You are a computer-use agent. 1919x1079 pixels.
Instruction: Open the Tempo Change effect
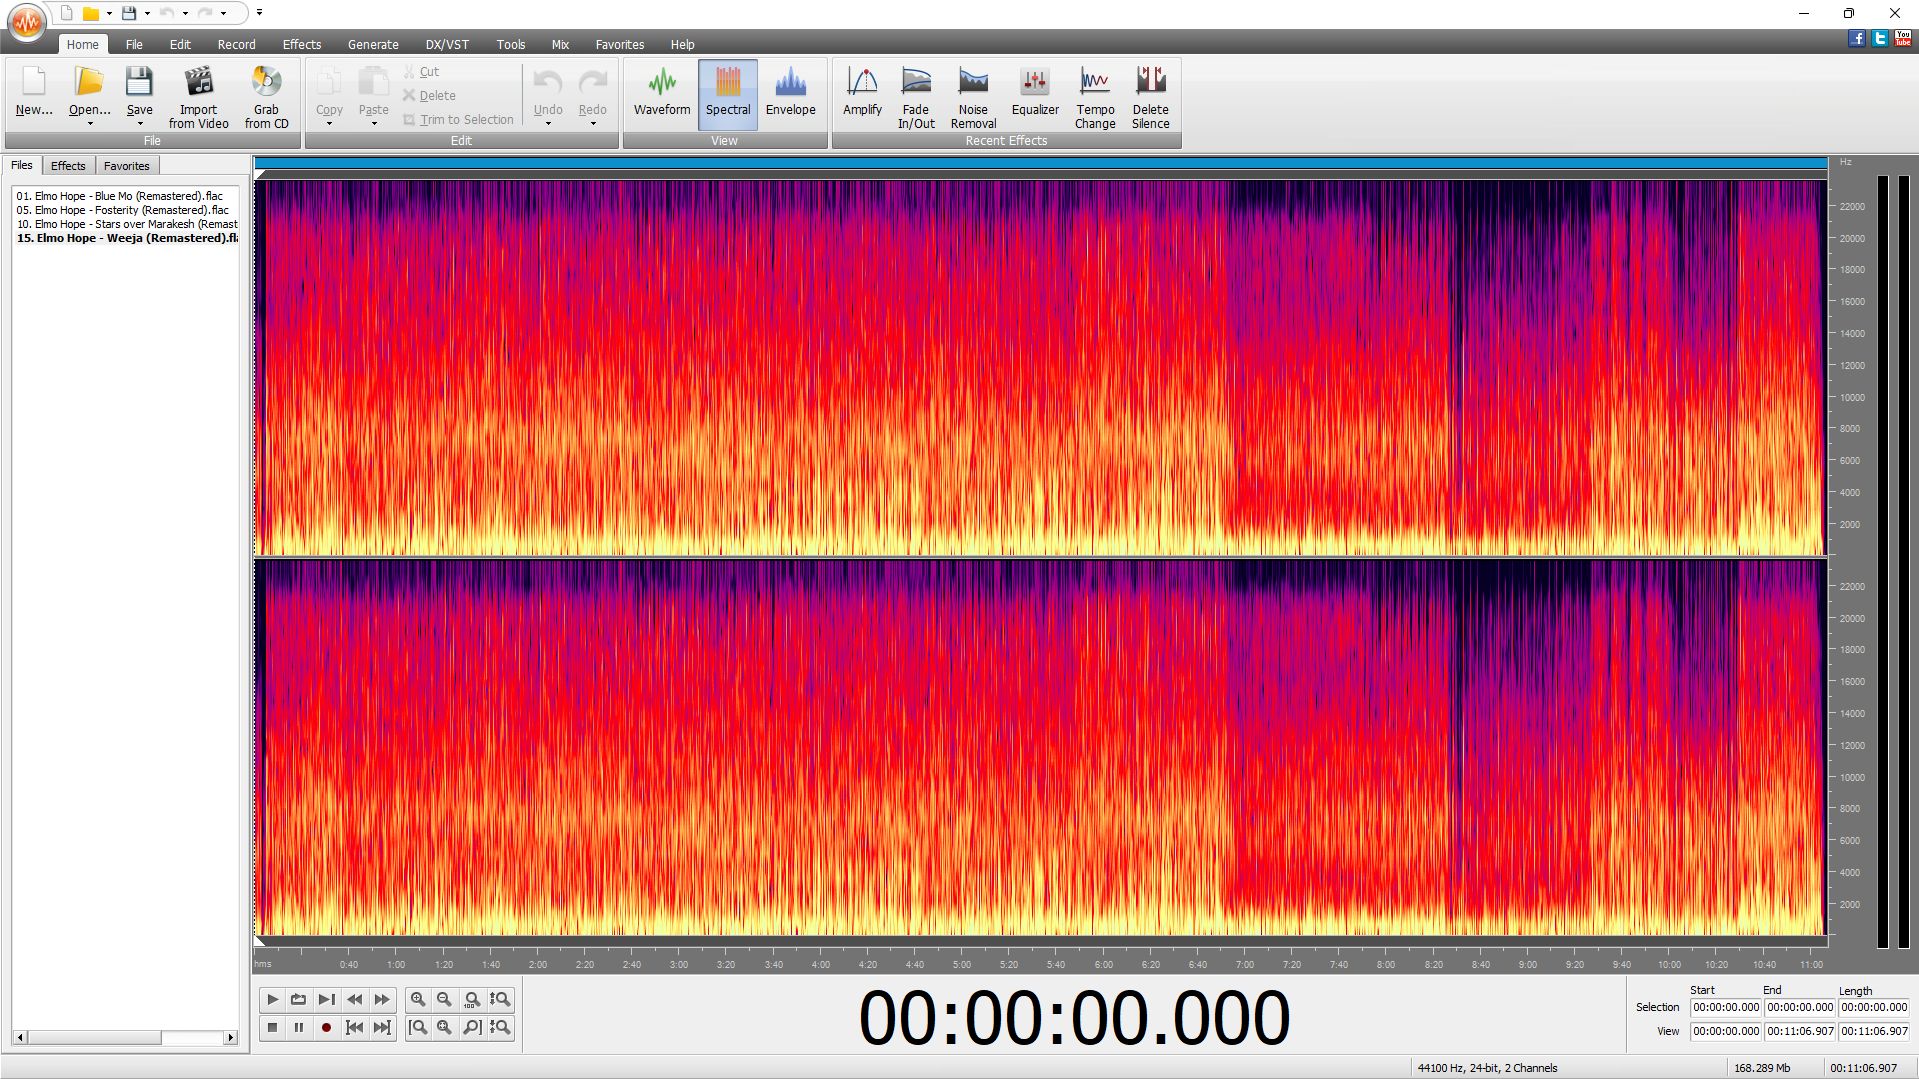coord(1094,96)
